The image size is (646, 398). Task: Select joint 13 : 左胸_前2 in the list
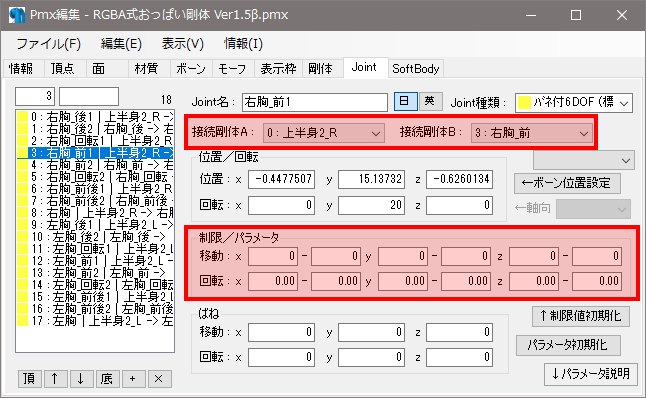[95, 273]
